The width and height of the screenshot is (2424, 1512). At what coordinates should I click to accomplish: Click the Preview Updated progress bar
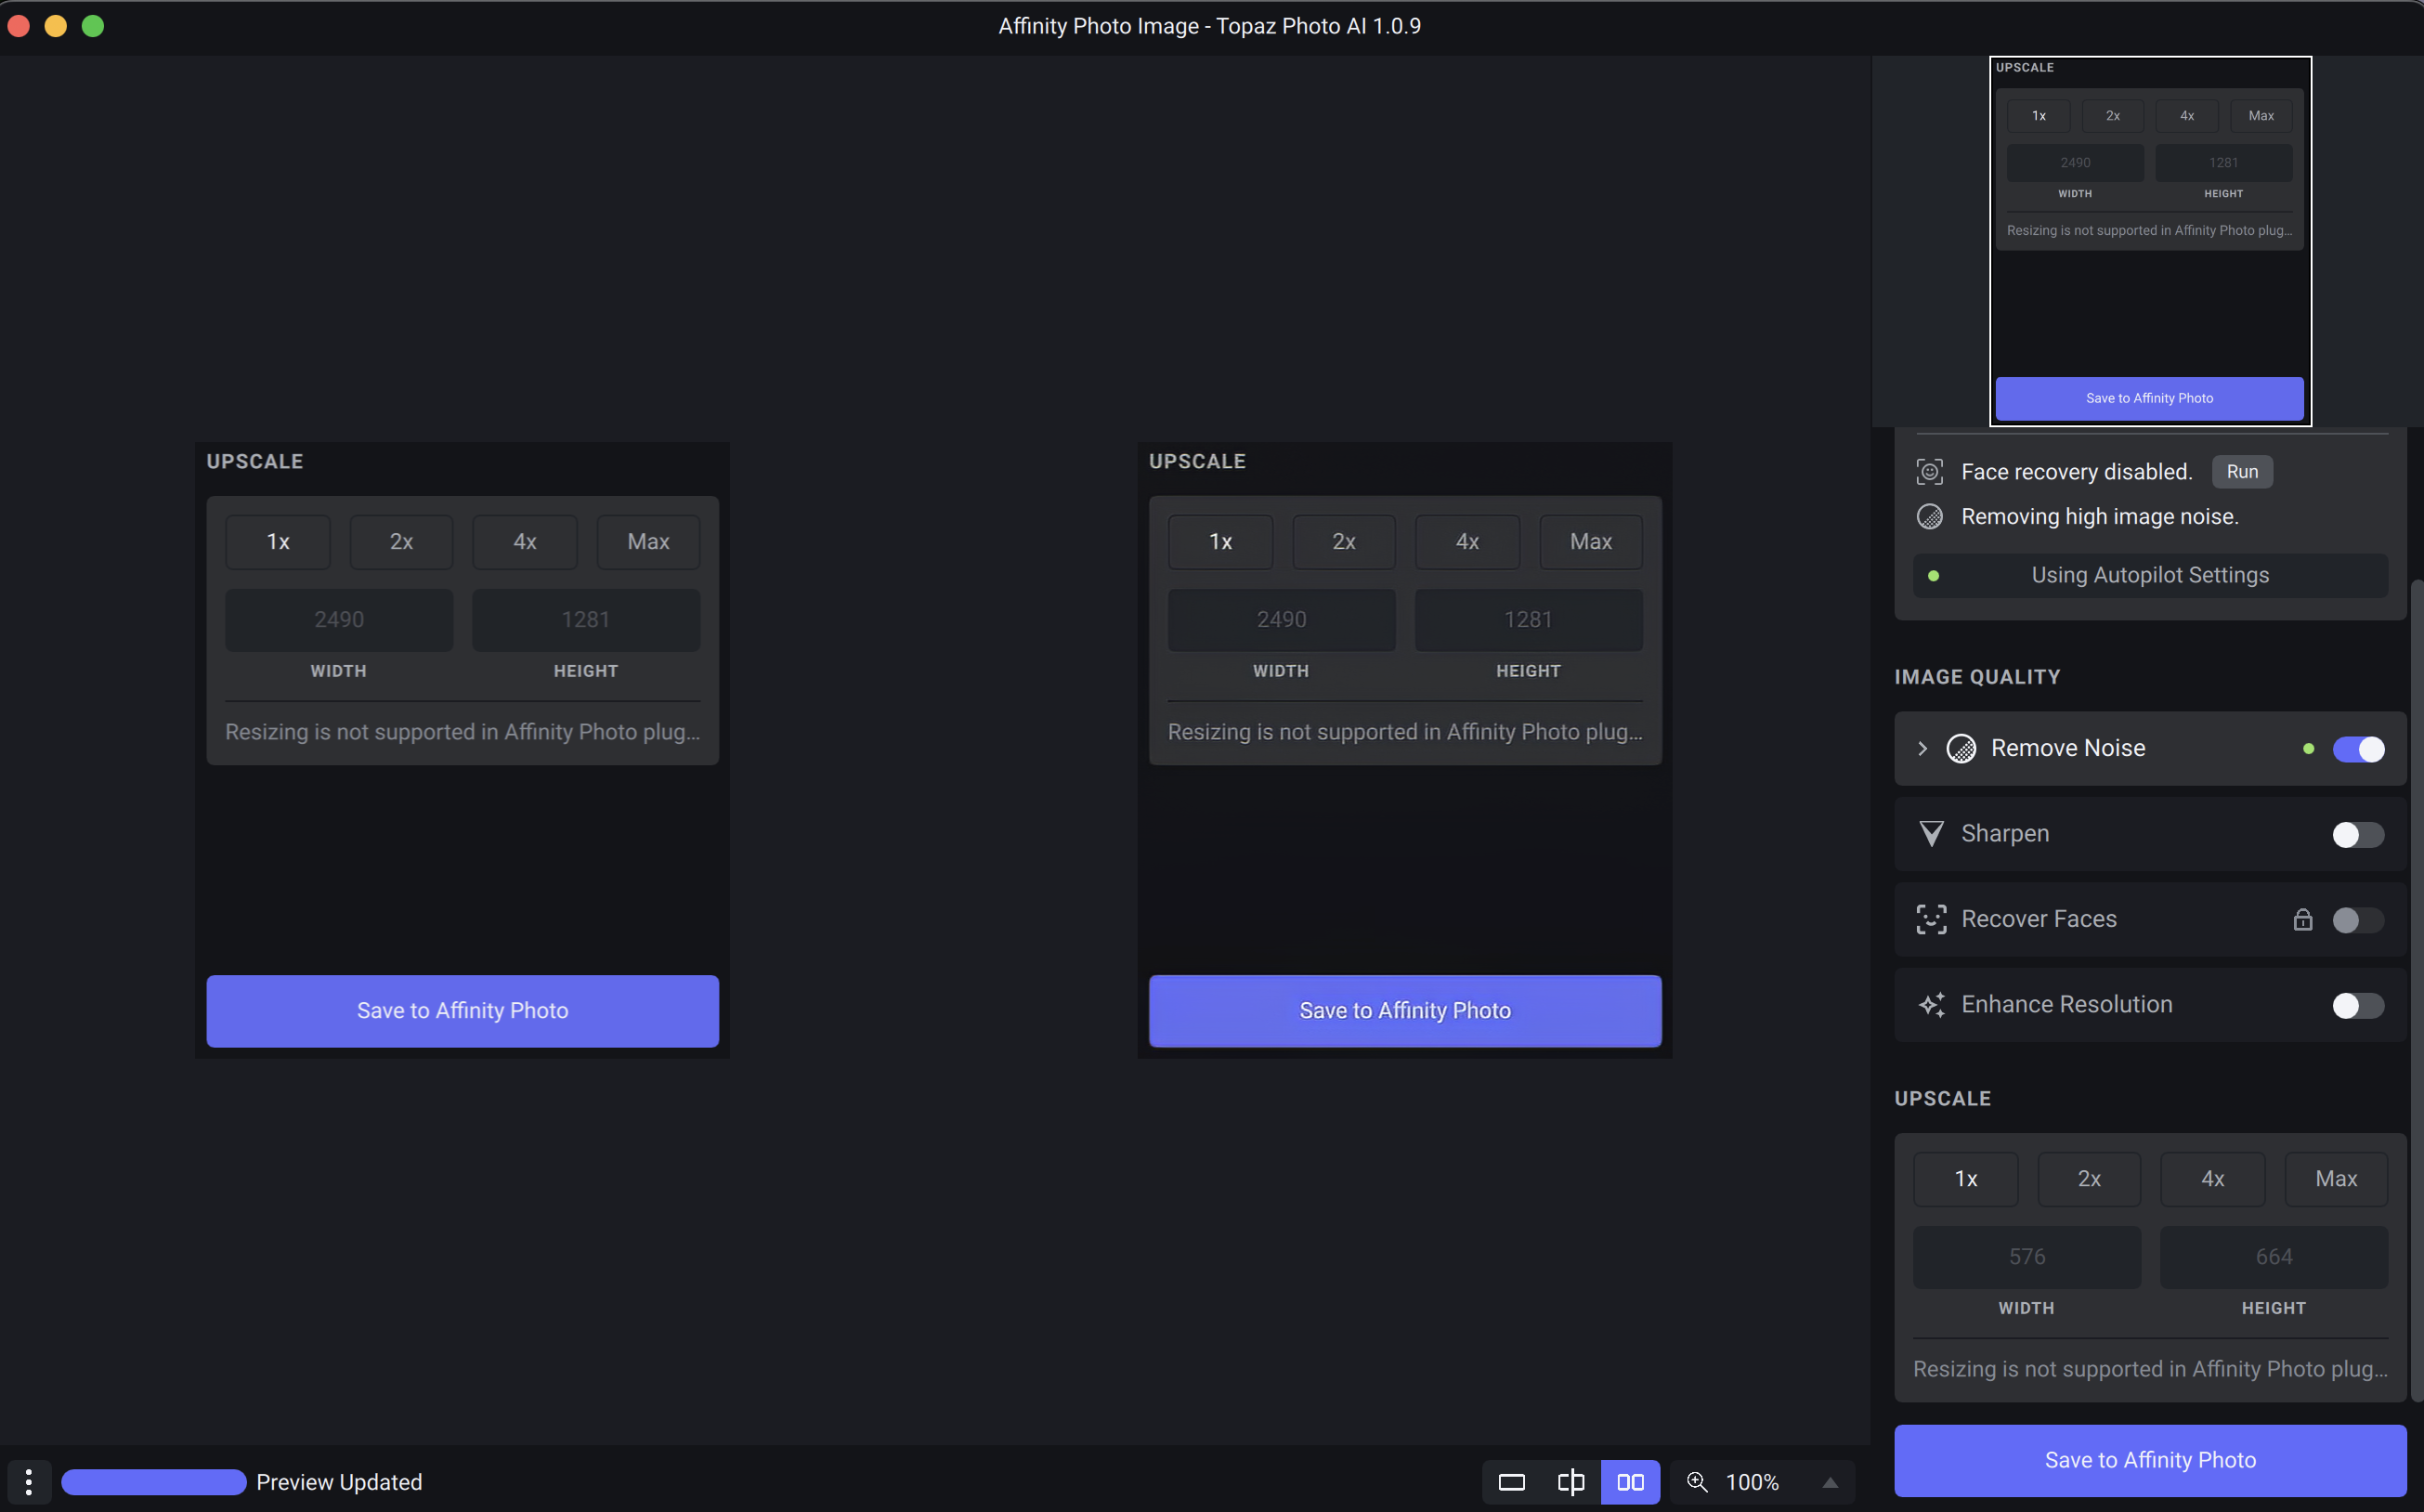(153, 1481)
